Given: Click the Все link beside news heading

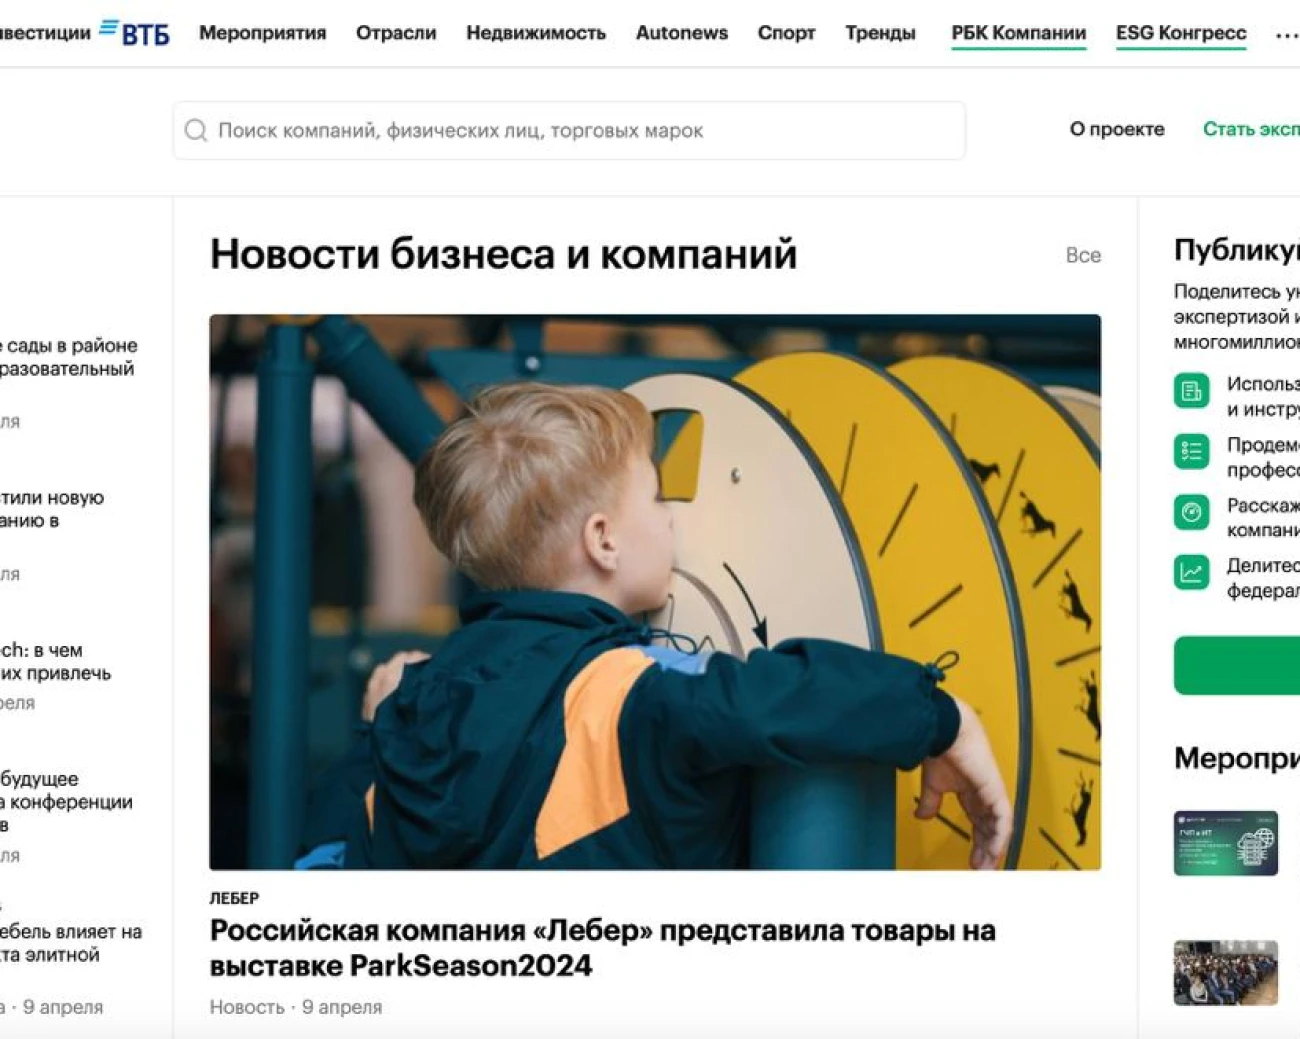Looking at the screenshot, I should (1083, 255).
